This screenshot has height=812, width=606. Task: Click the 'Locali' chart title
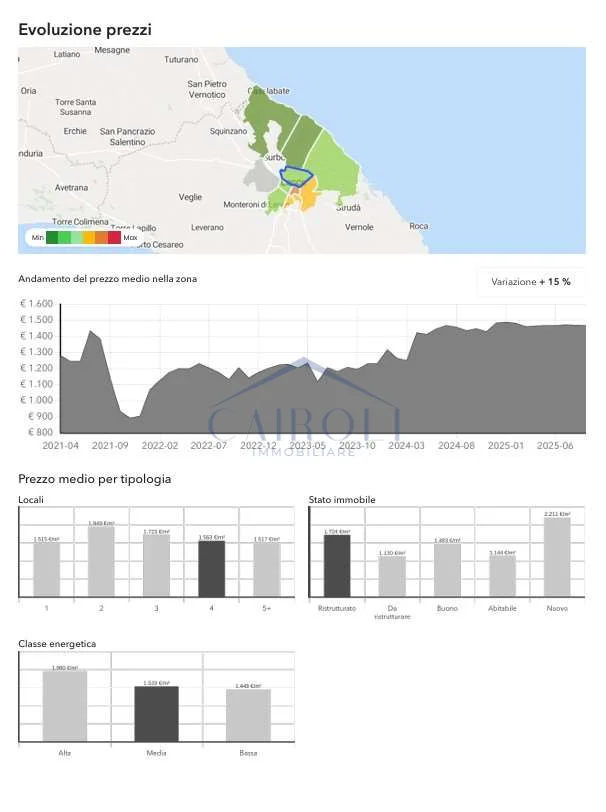pos(31,500)
